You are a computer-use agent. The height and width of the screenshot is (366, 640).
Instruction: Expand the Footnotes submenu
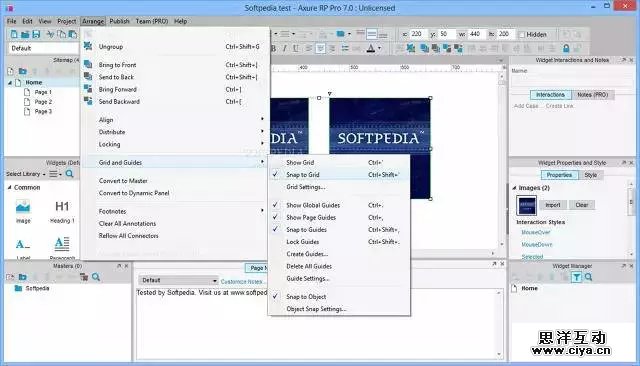click(176, 211)
